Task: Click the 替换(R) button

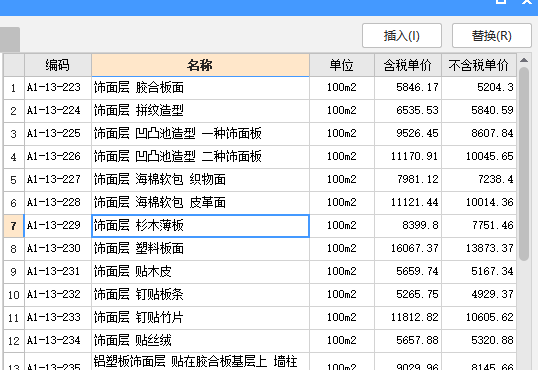Action: point(491,36)
